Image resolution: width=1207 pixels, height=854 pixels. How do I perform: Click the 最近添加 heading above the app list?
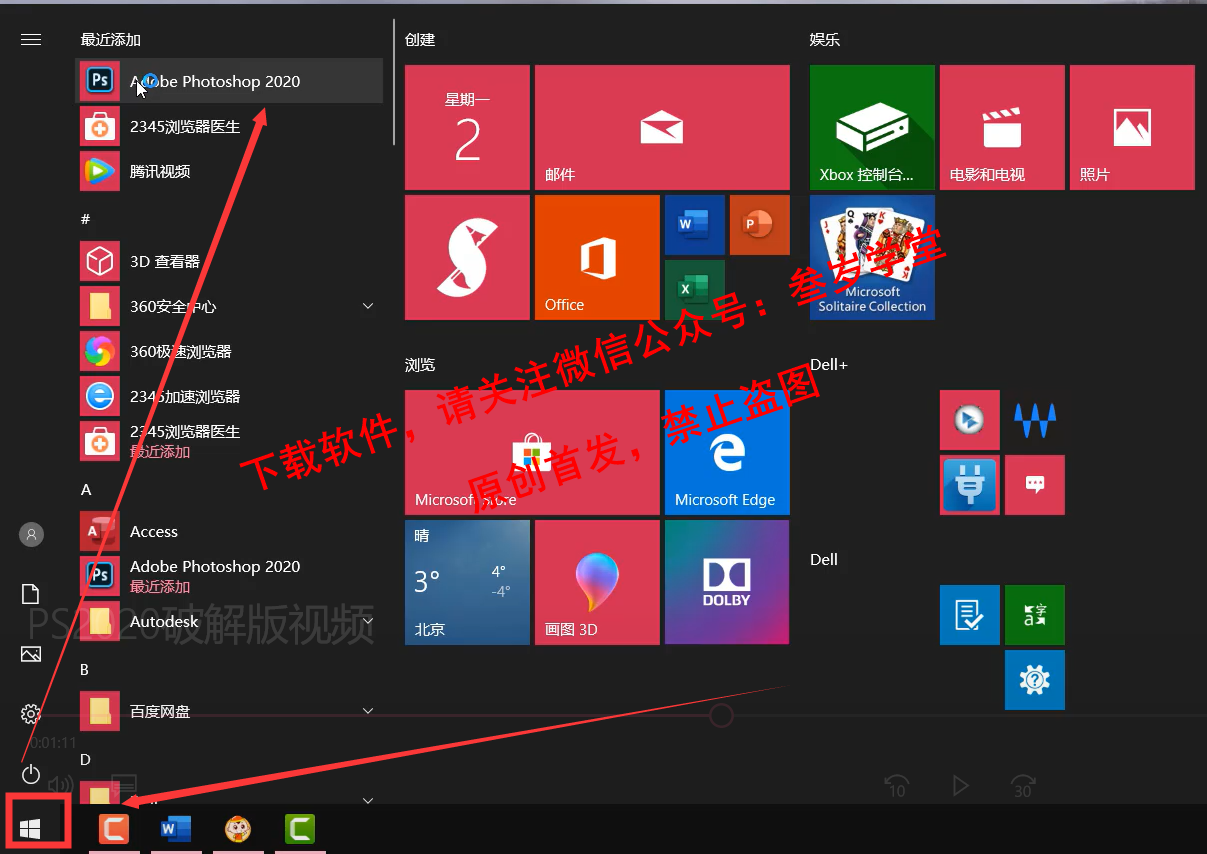[111, 40]
